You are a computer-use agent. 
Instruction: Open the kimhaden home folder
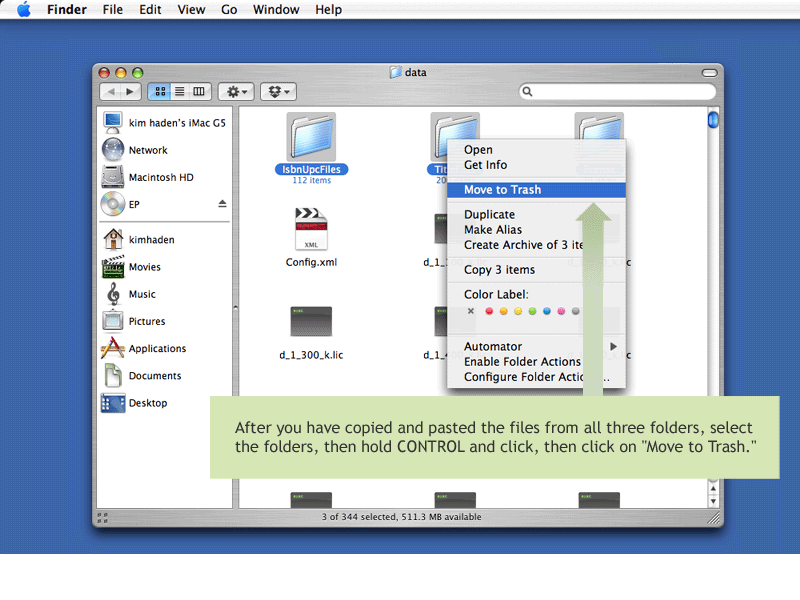tap(164, 239)
